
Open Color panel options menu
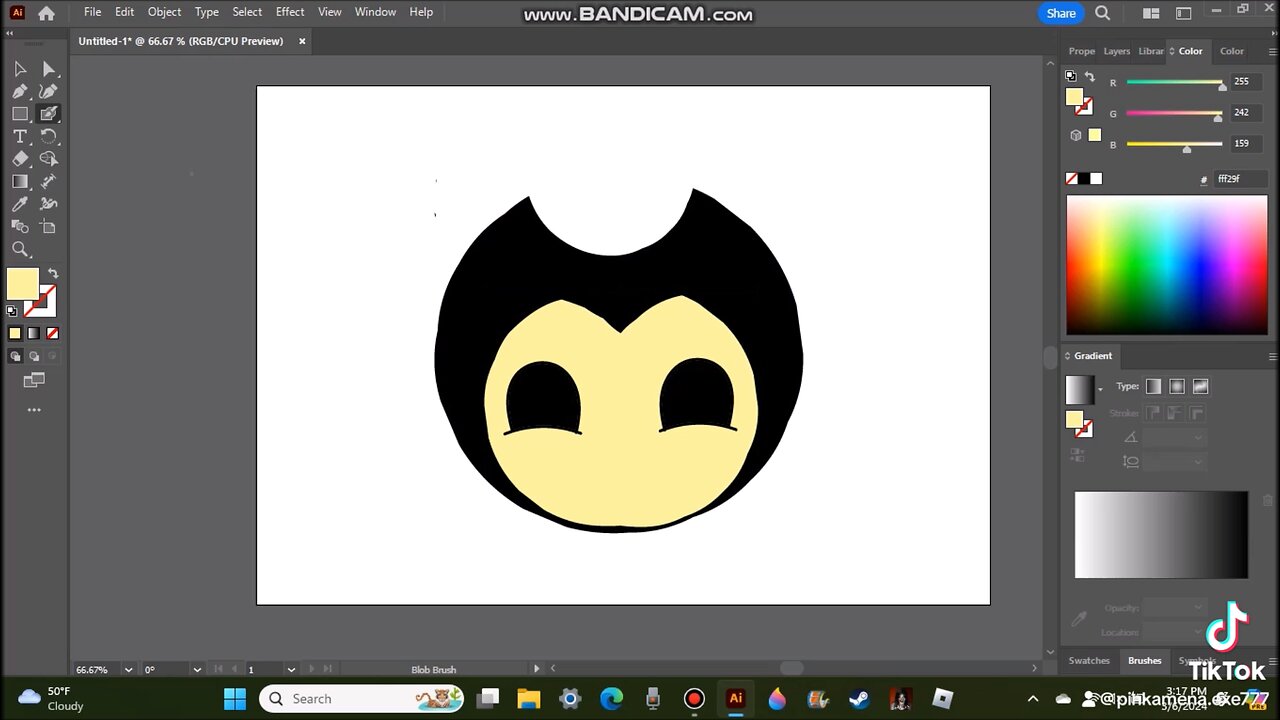[1272, 51]
